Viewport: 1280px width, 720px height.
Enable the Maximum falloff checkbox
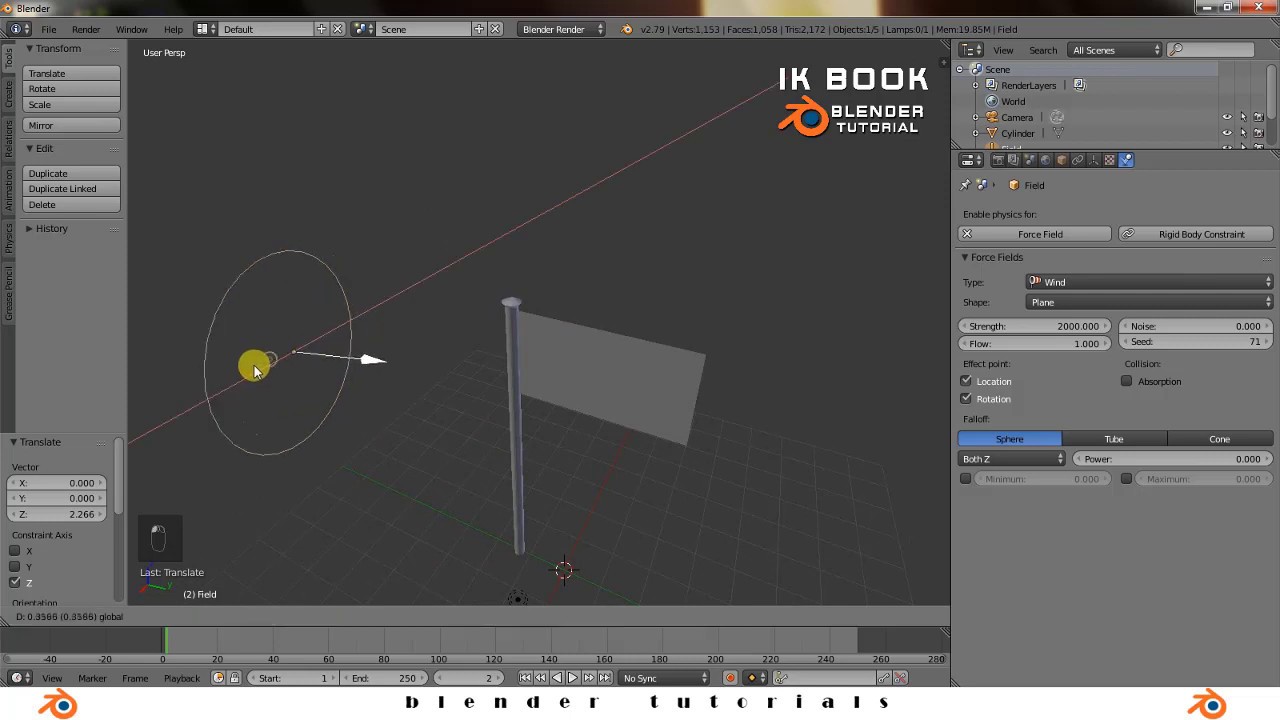pos(1127,479)
